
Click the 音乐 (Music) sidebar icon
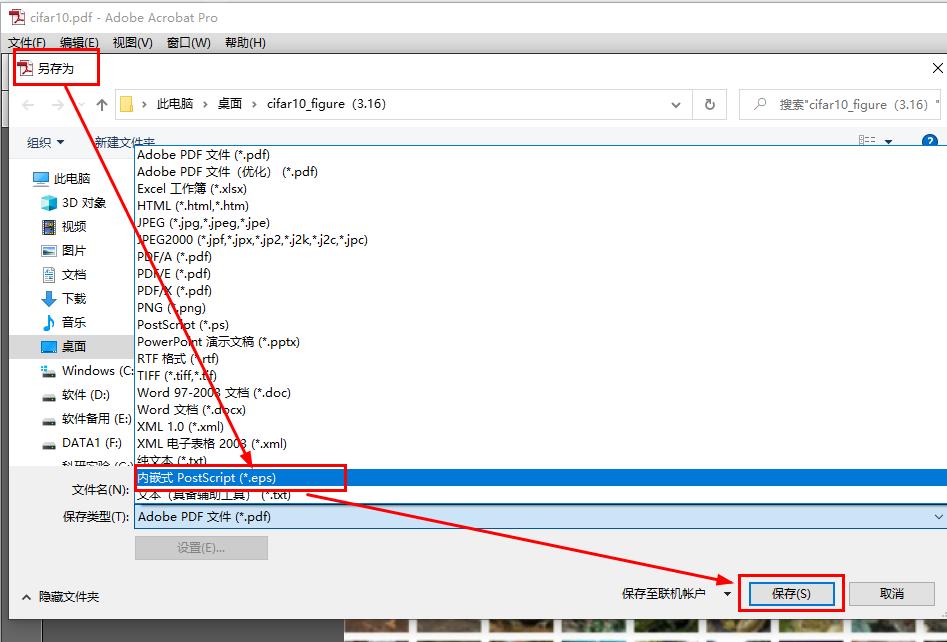pyautogui.click(x=50, y=322)
